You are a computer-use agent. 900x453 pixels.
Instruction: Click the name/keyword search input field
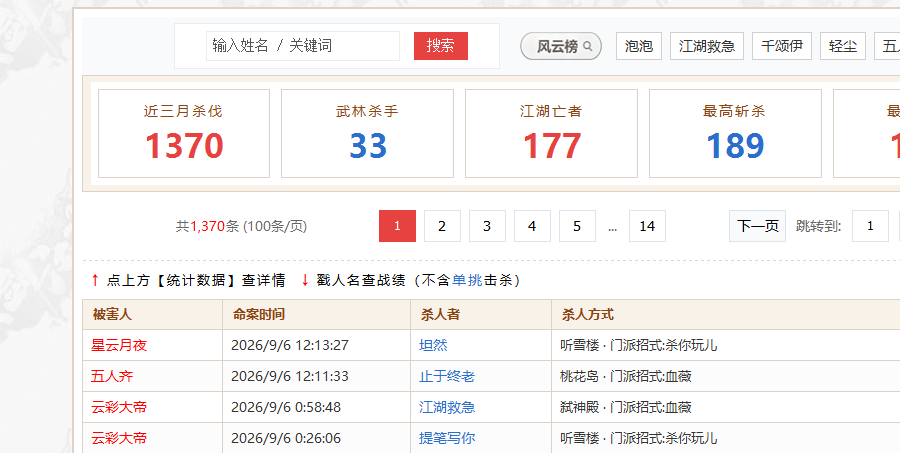302,46
